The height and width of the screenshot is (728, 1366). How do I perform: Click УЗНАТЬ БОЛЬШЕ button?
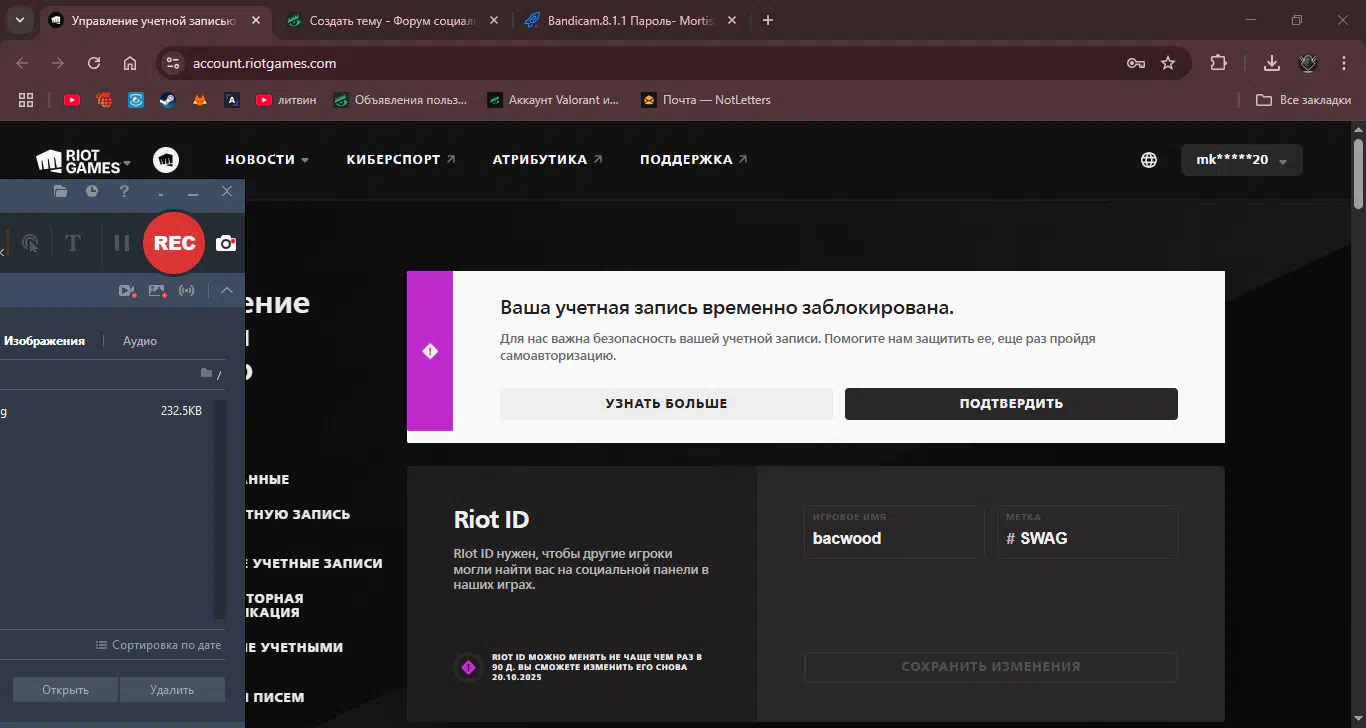tap(666, 404)
